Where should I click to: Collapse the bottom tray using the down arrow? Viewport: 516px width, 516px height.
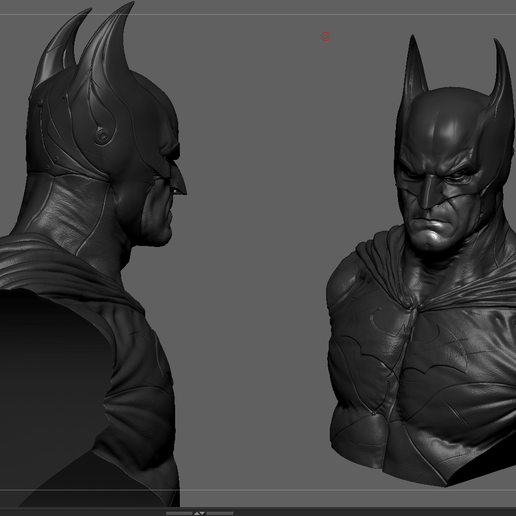coord(202,513)
